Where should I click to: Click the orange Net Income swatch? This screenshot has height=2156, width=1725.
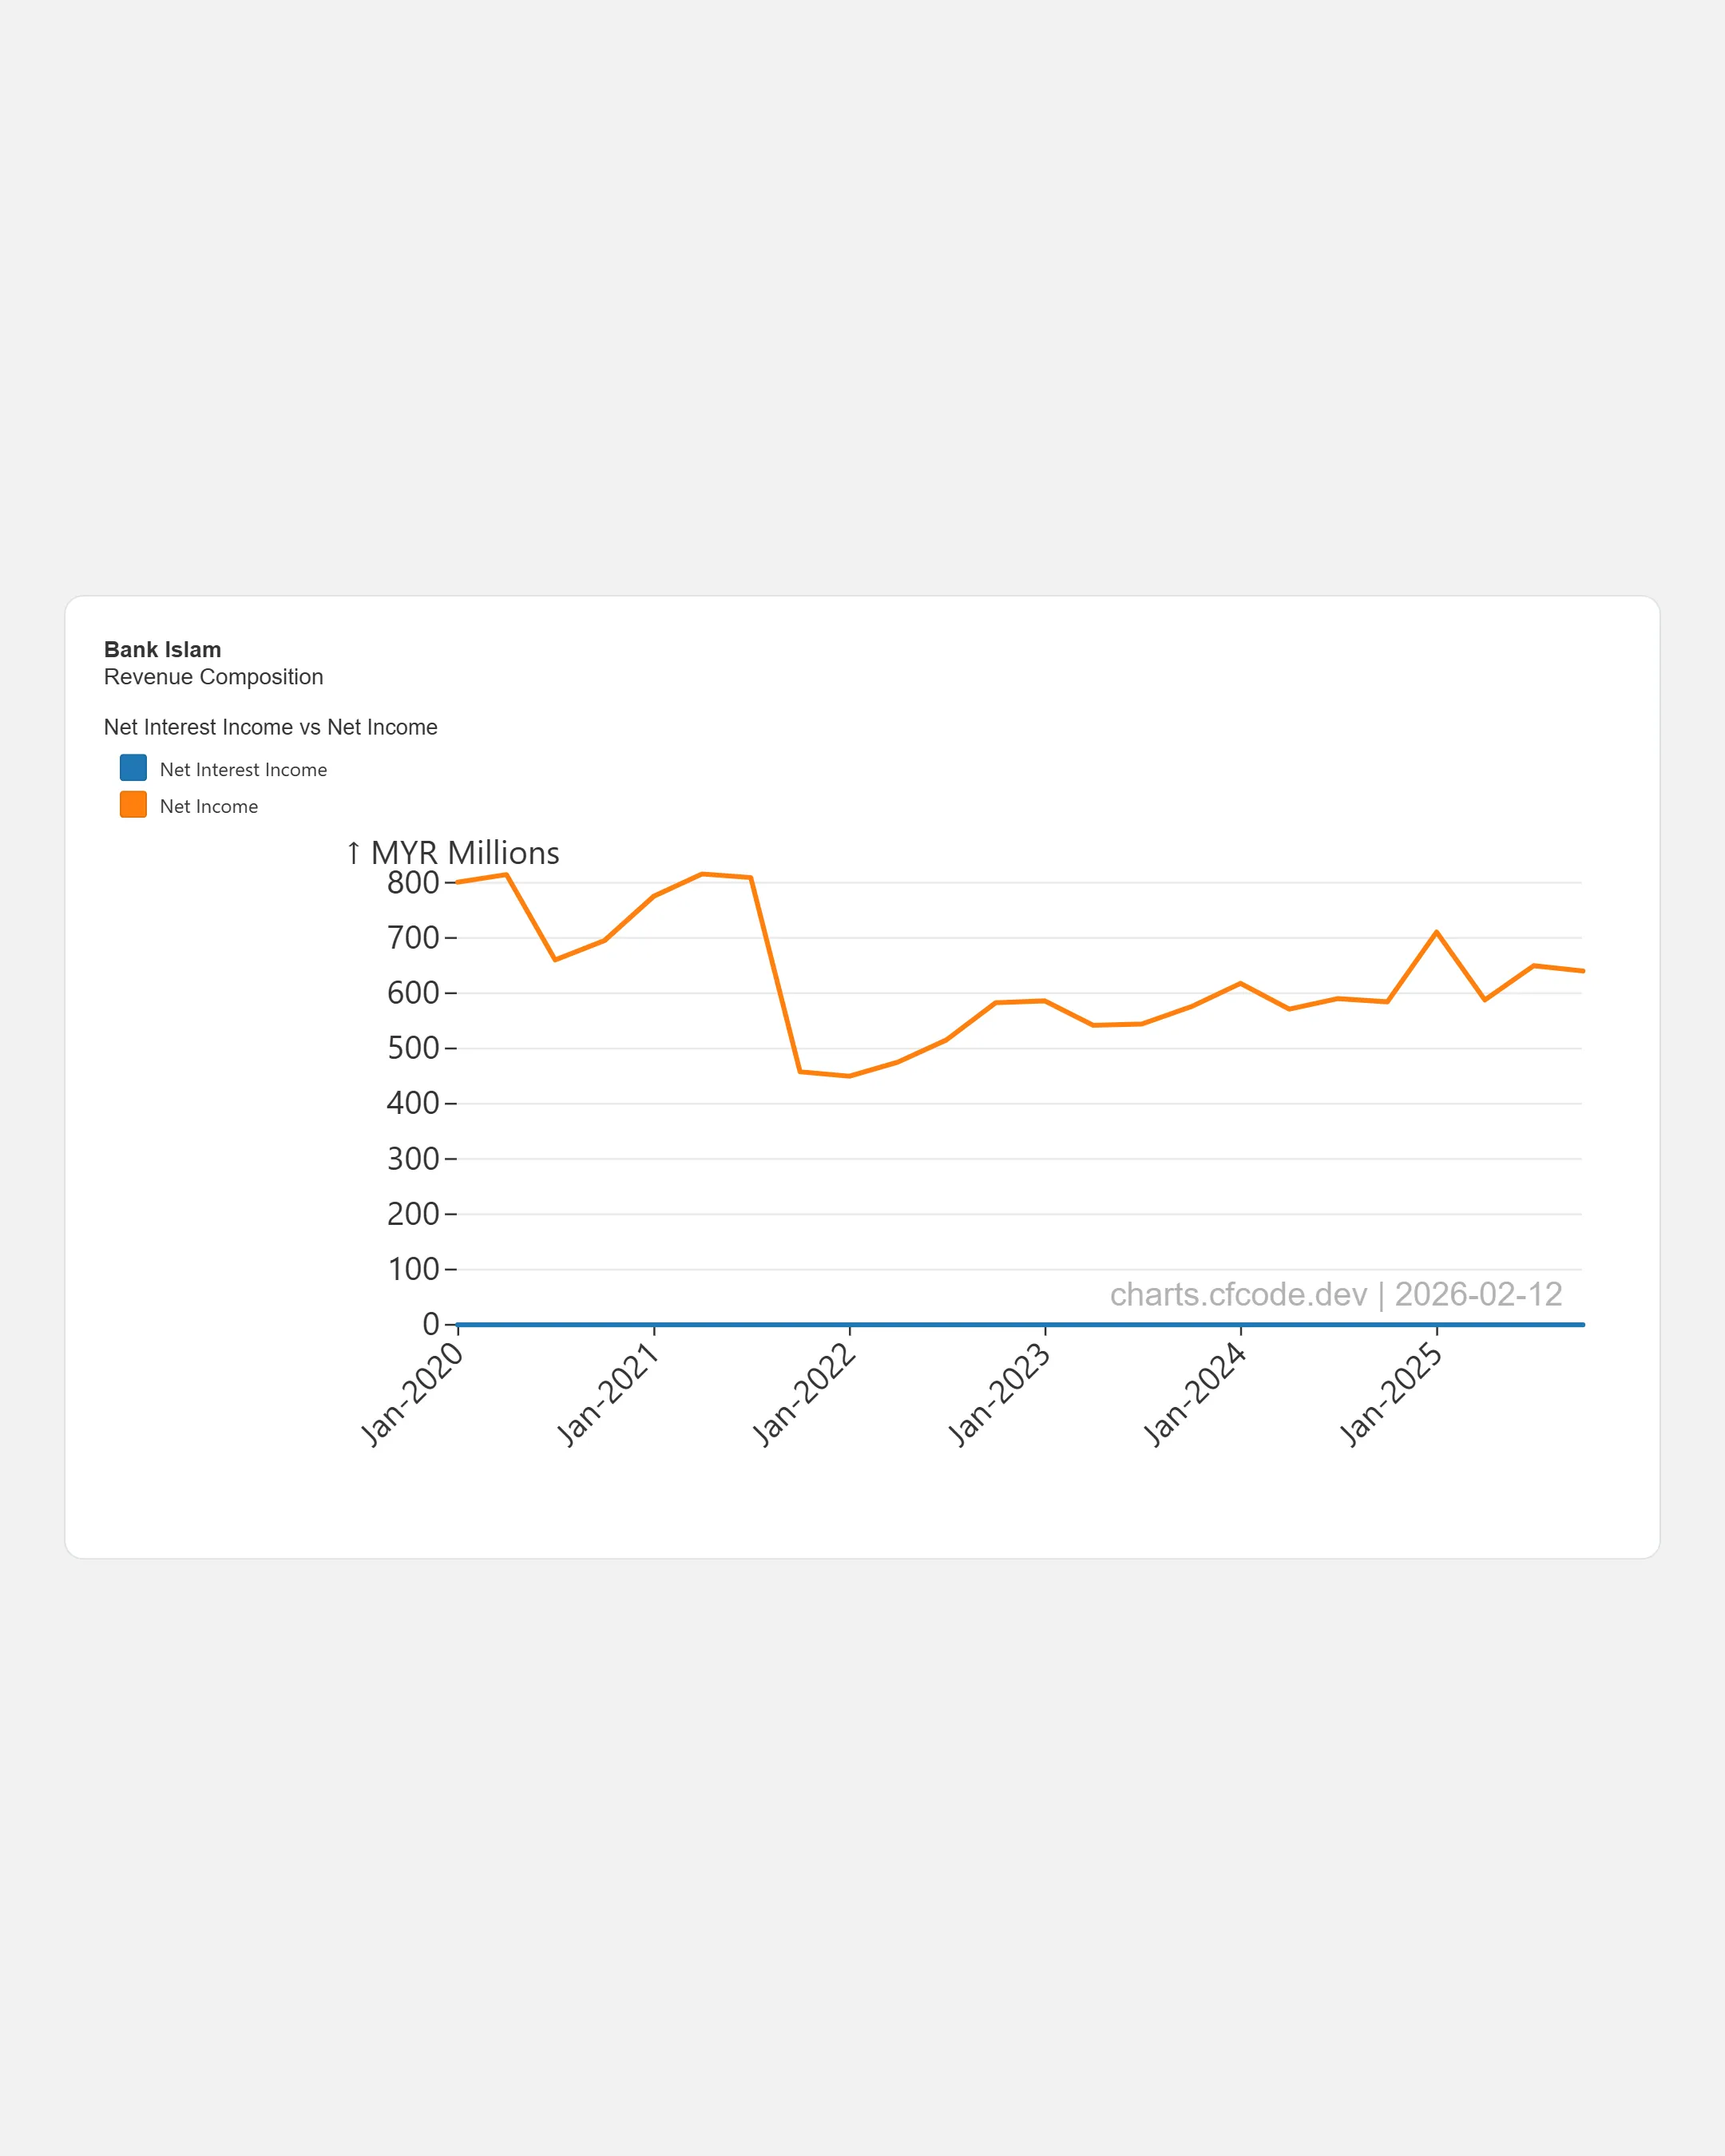133,805
